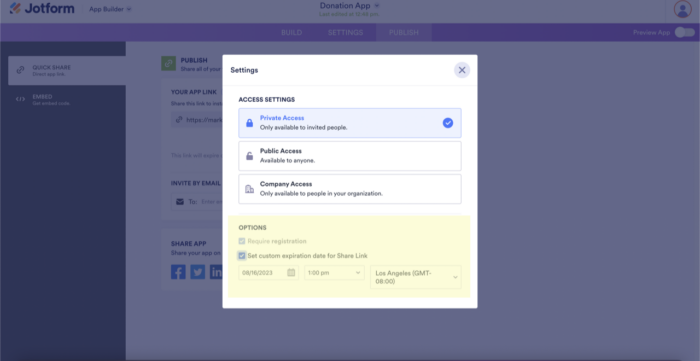Click the Embed code brackets icon
This screenshot has height=361, width=700.
pos(20,99)
